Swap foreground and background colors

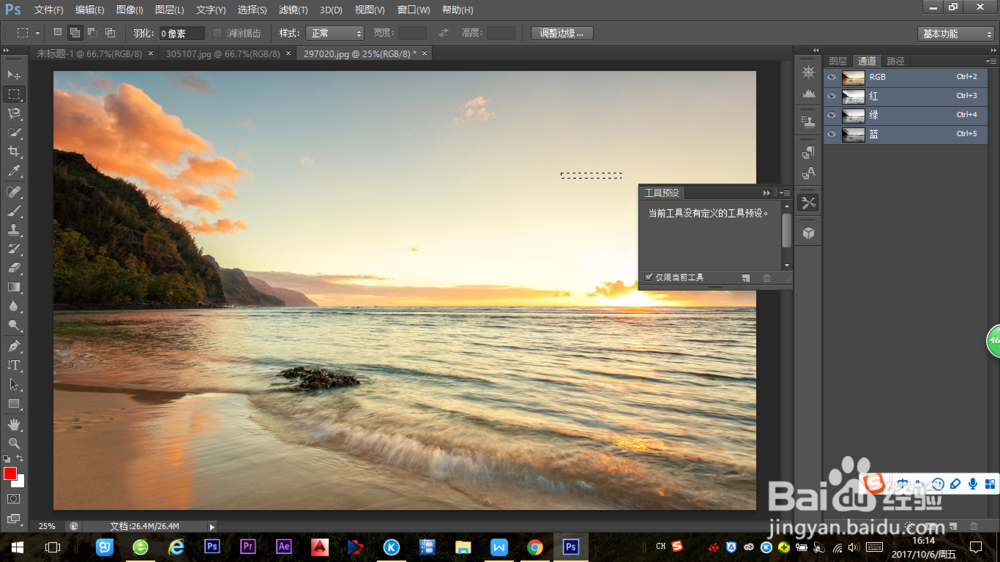pyautogui.click(x=20, y=459)
